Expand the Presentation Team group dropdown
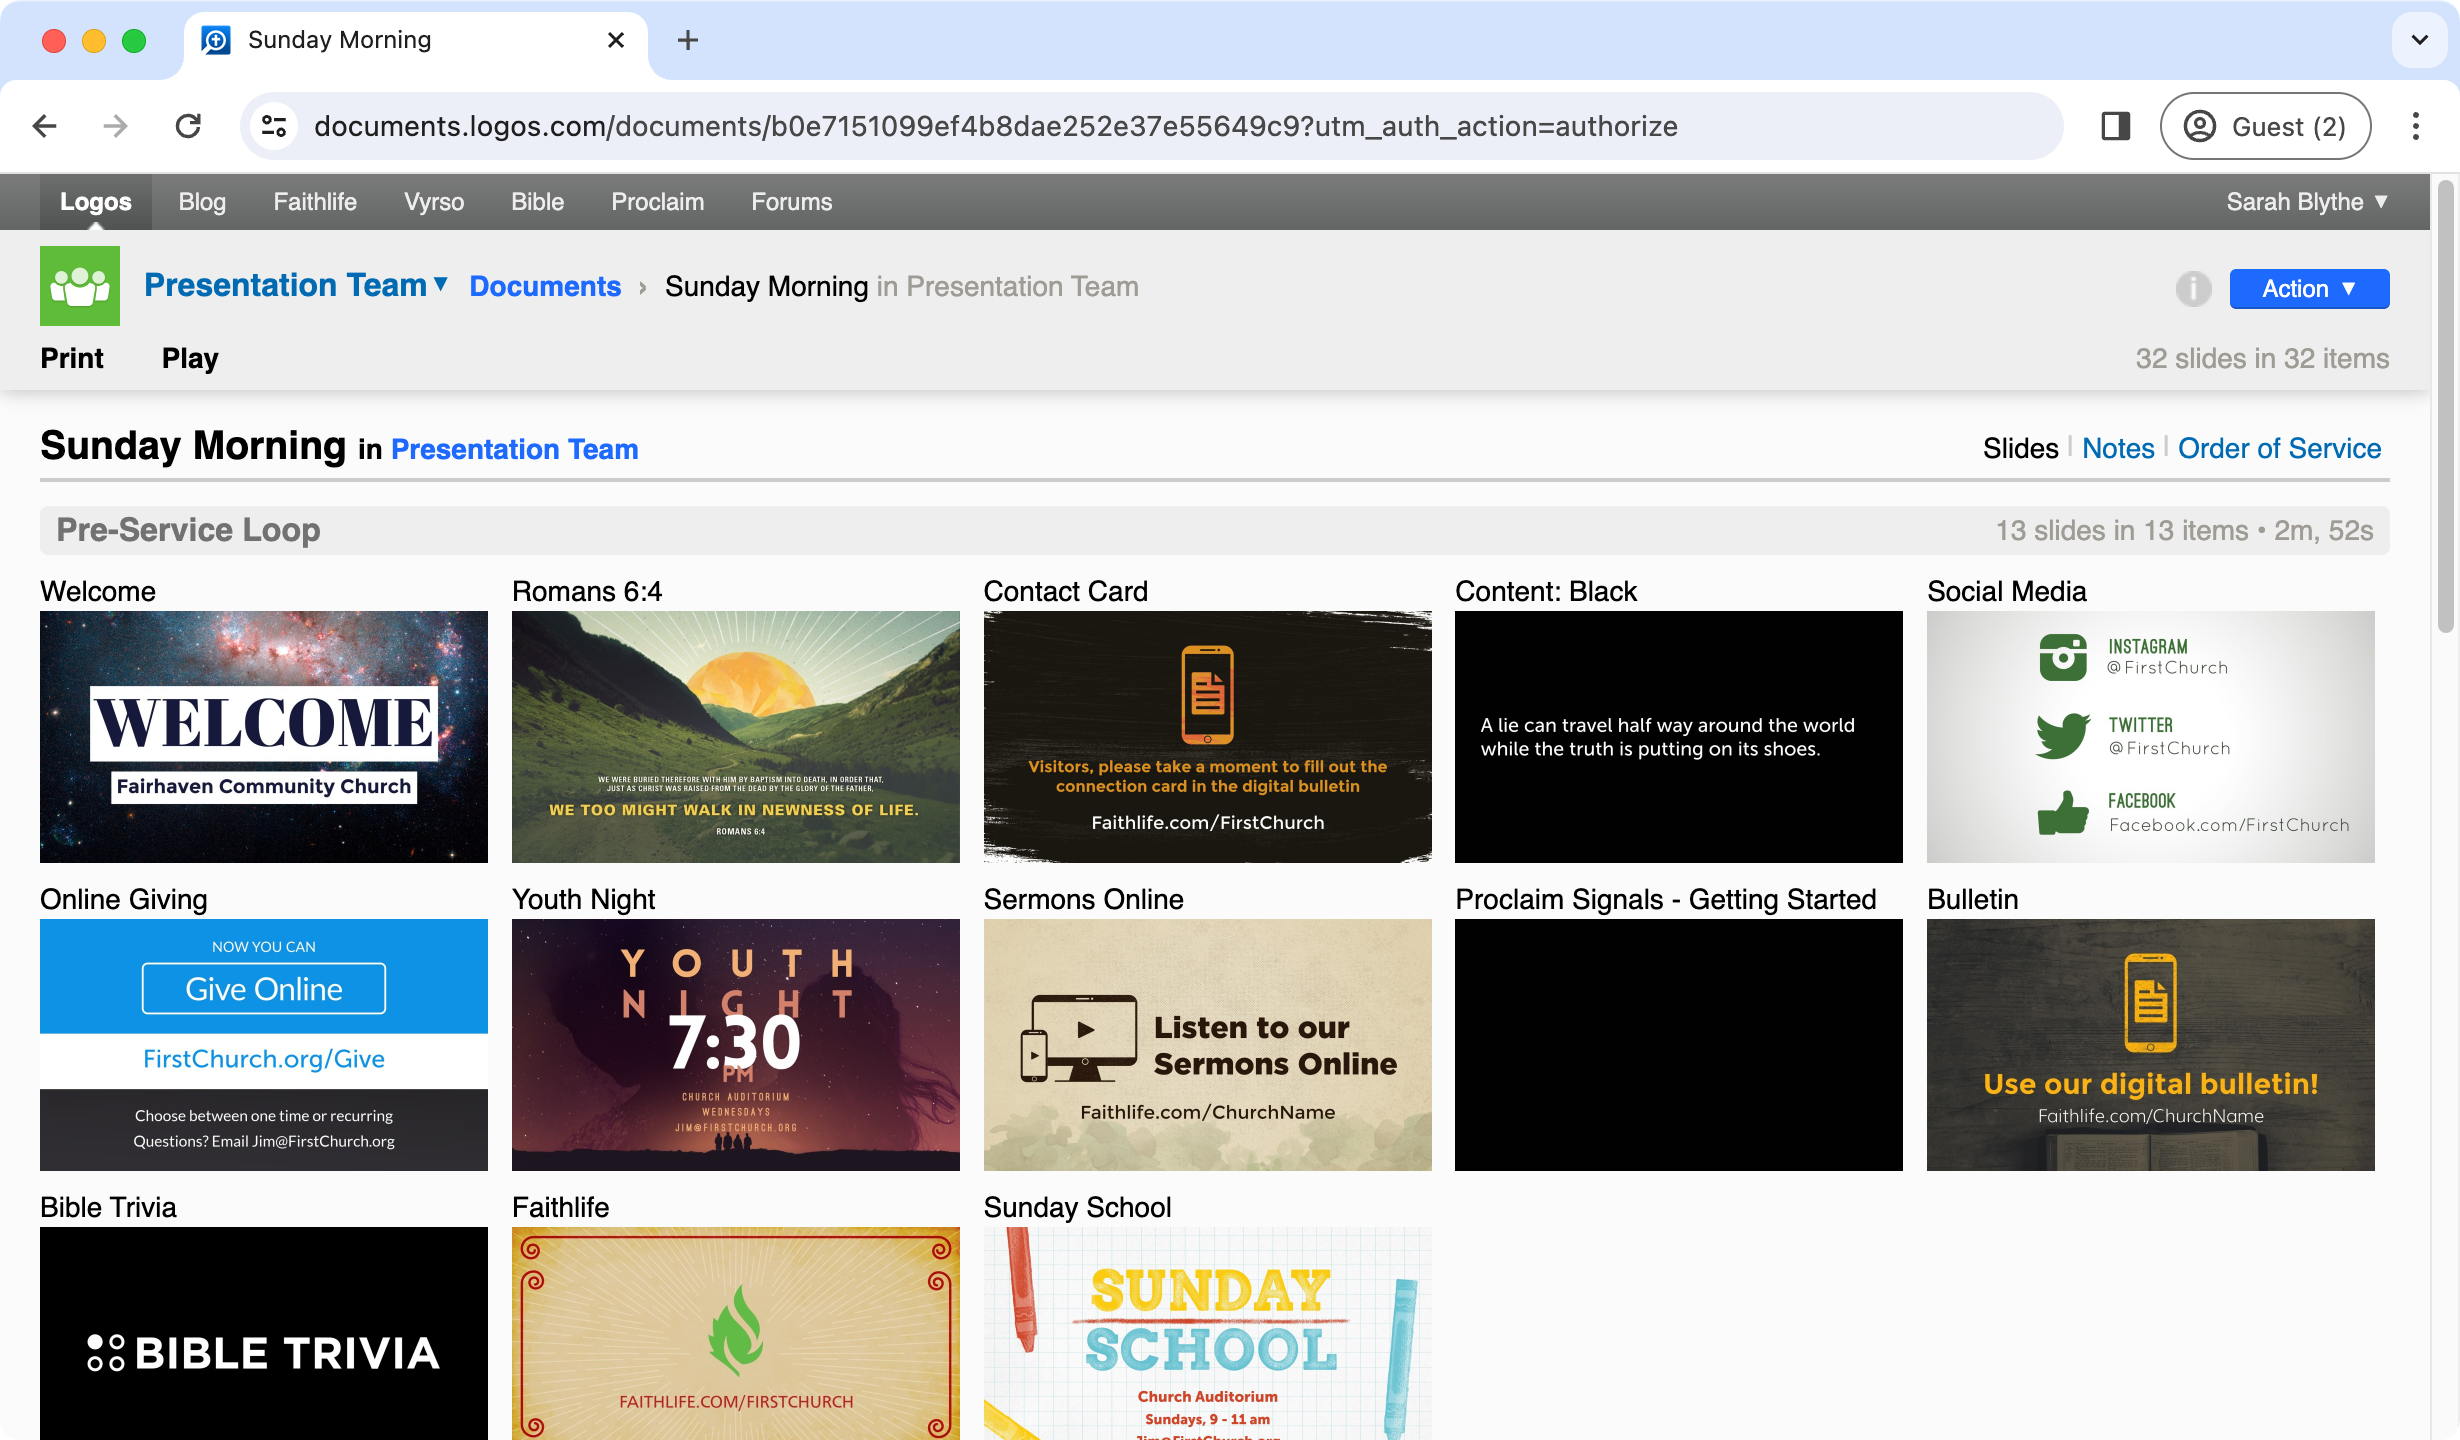The height and width of the screenshot is (1440, 2460). coord(440,285)
